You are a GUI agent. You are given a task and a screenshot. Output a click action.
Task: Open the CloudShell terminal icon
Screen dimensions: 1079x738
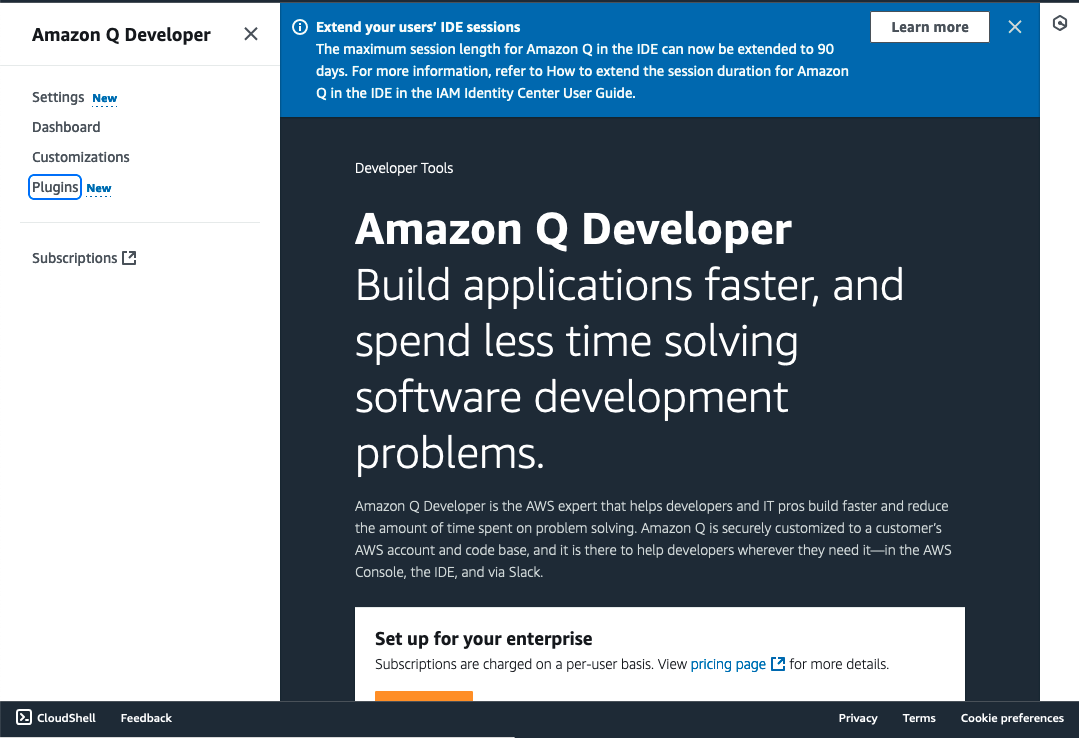[22, 717]
